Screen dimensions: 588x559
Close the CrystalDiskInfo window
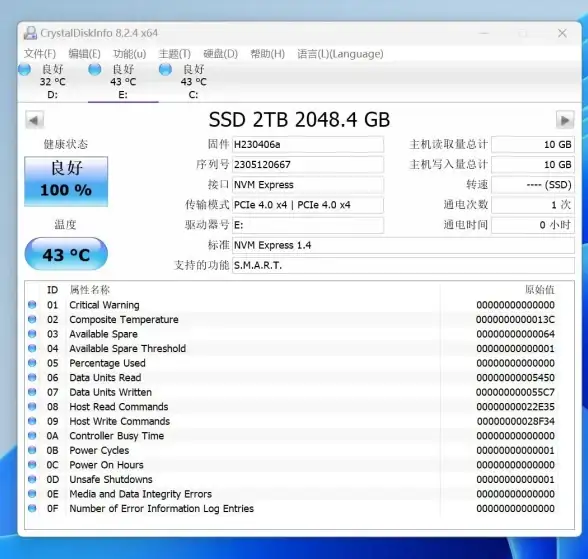point(562,33)
